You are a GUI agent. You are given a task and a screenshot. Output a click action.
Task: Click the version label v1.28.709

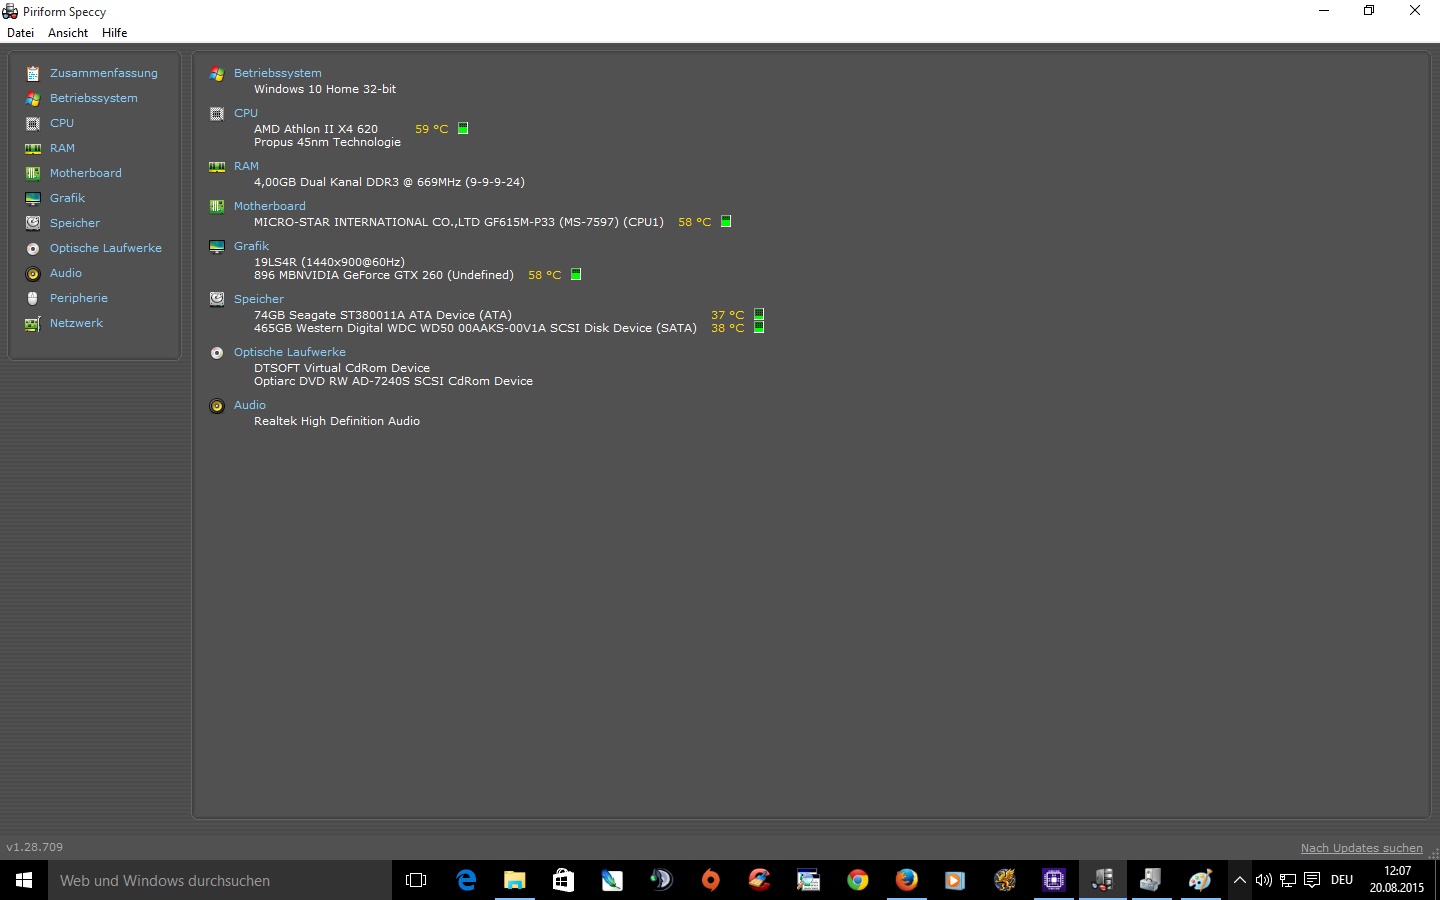coord(35,847)
